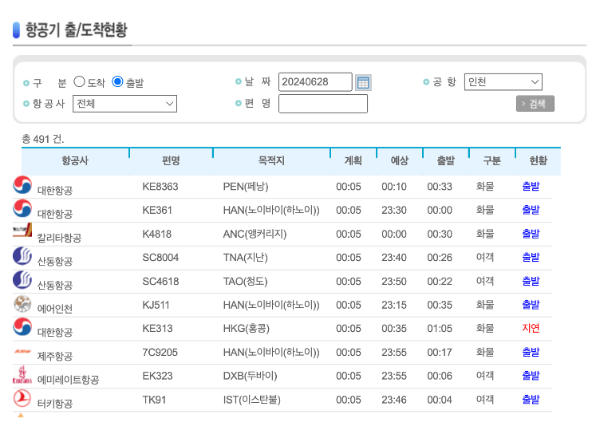Click the Turkish Airlines logo beside TK91

22,398
